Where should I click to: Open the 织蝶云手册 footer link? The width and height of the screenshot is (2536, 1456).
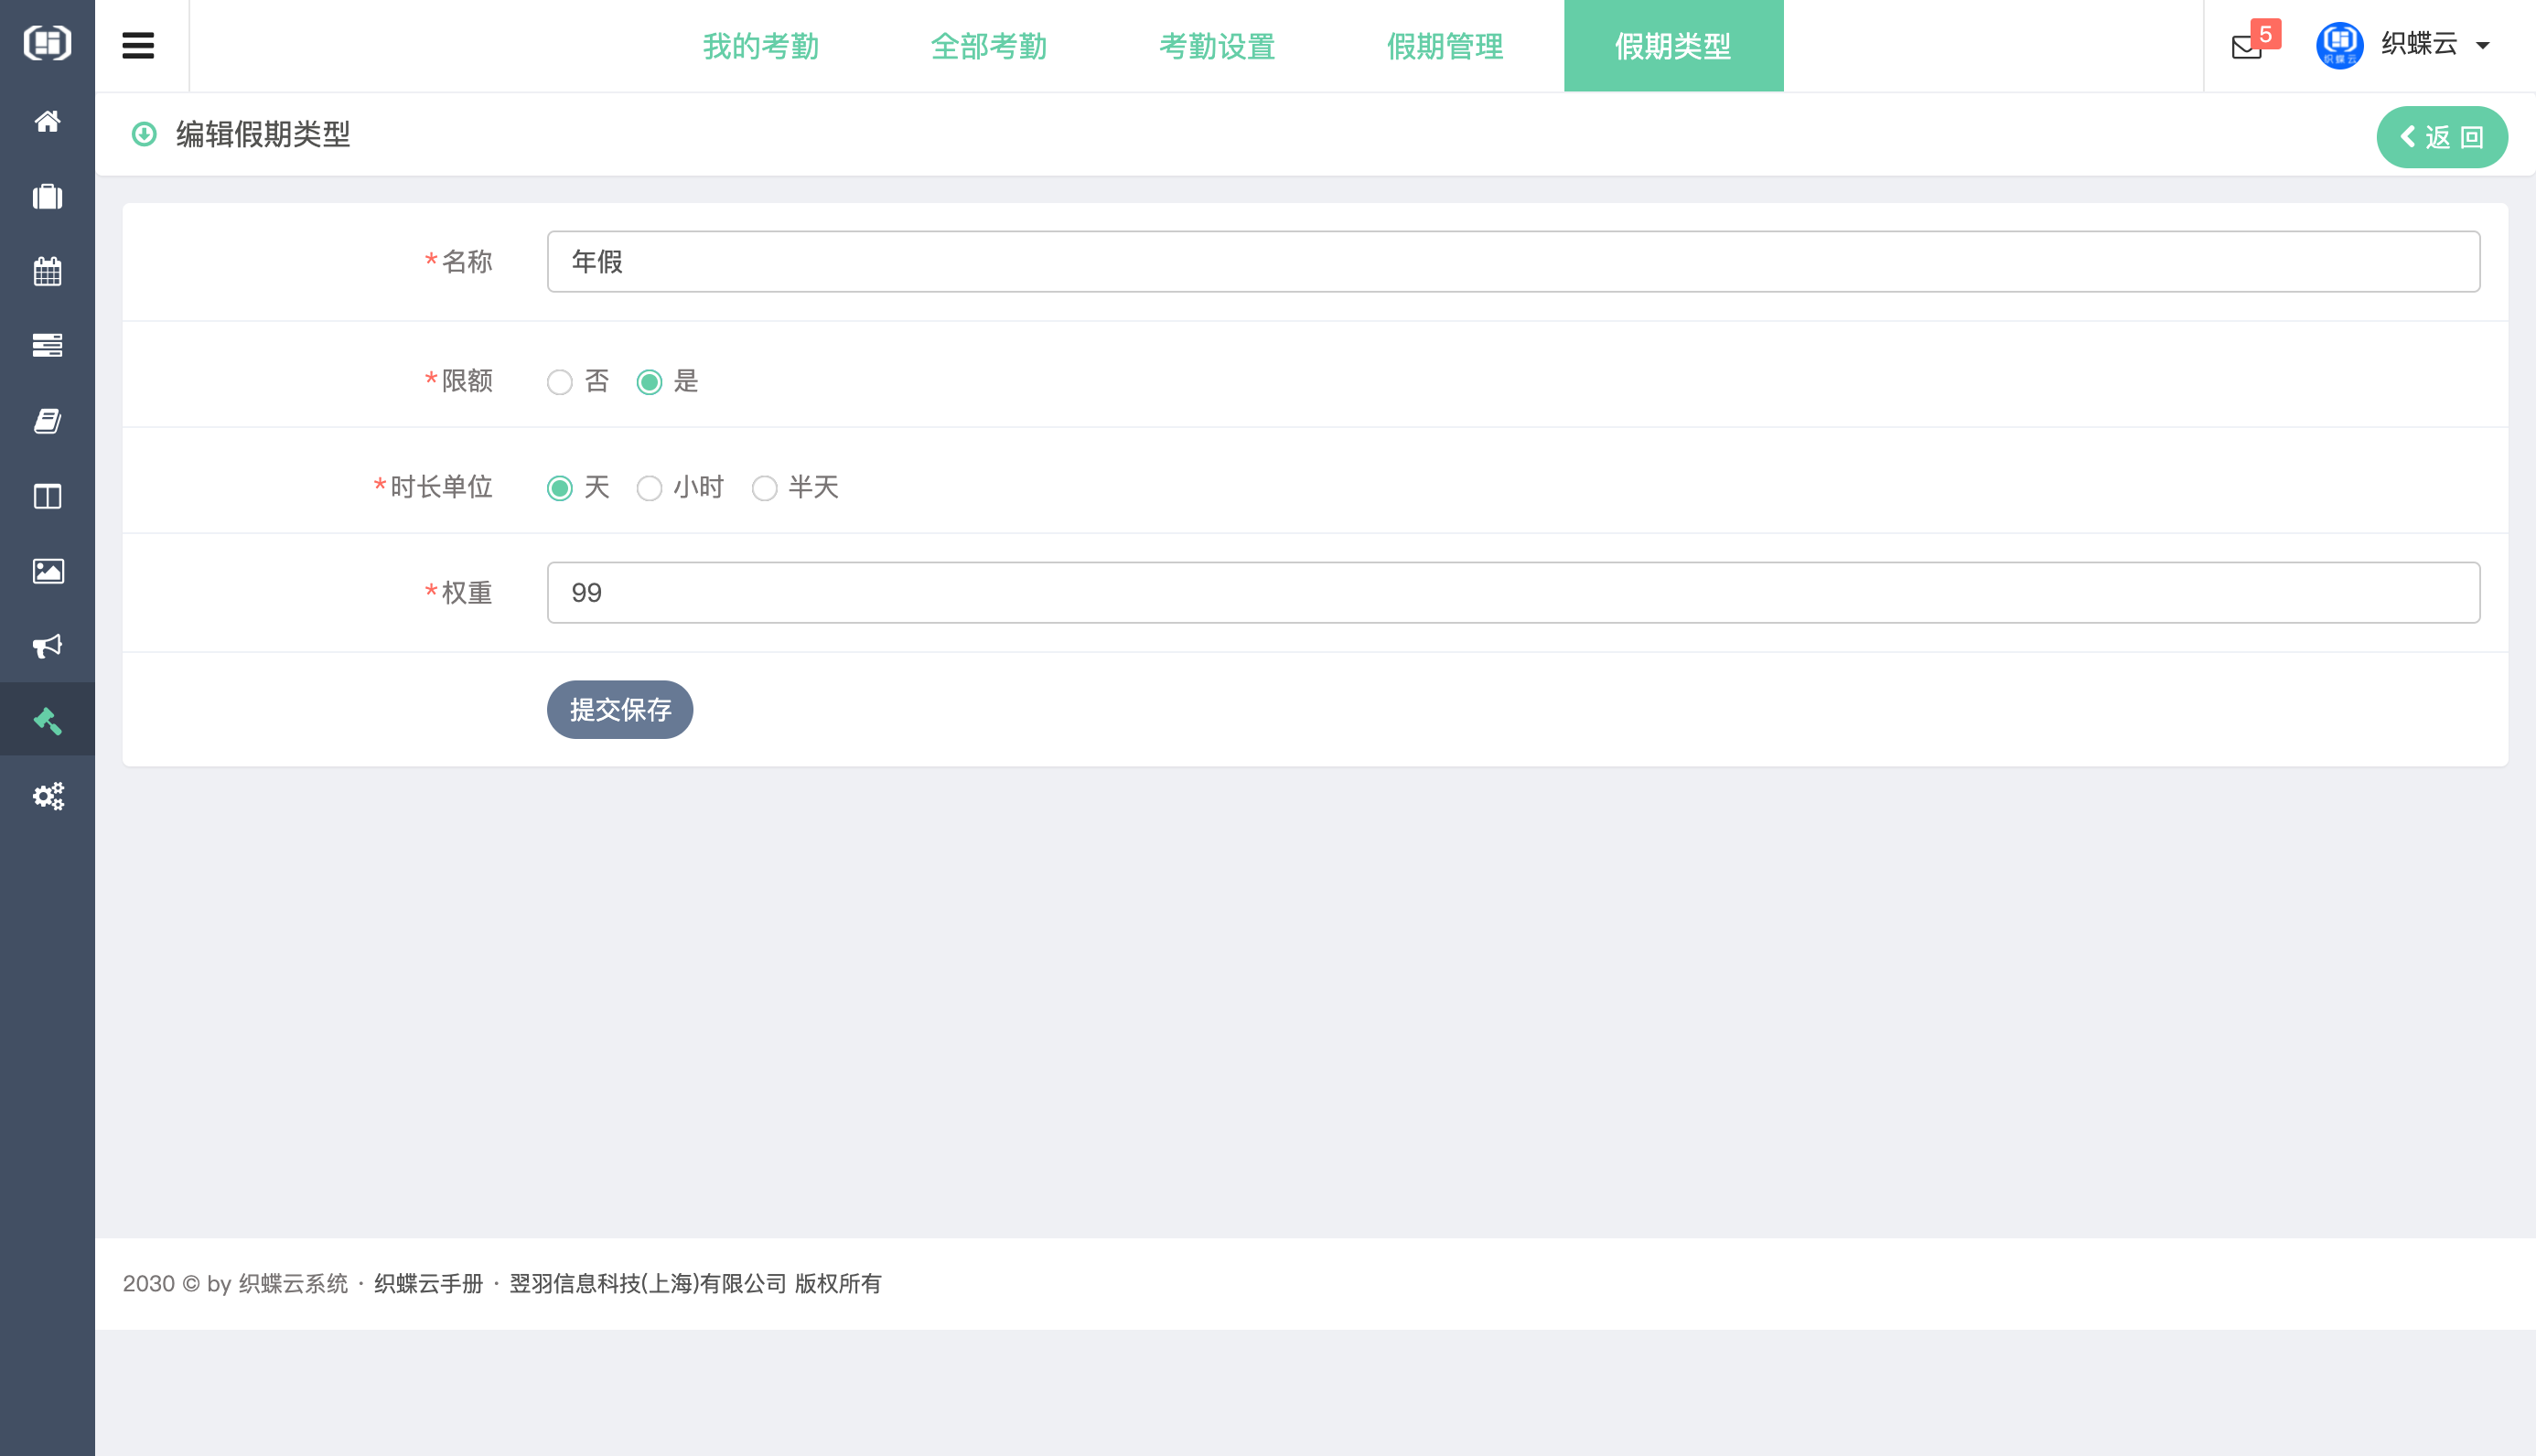(428, 1283)
